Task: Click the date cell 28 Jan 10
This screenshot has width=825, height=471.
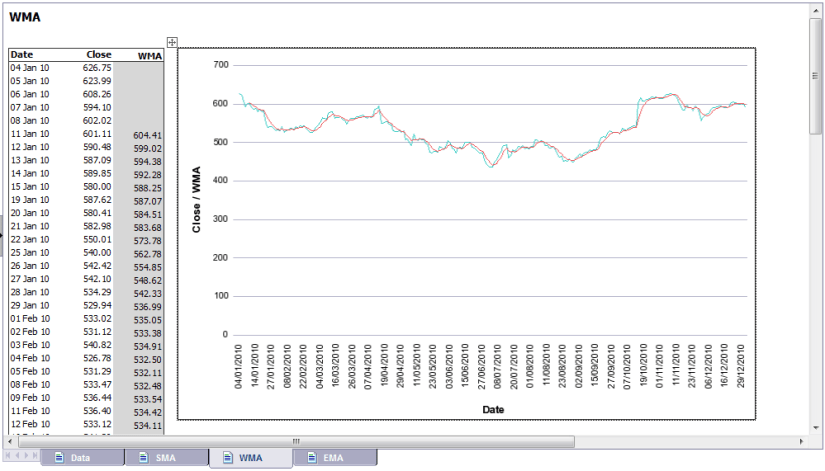Action: pyautogui.click(x=30, y=292)
